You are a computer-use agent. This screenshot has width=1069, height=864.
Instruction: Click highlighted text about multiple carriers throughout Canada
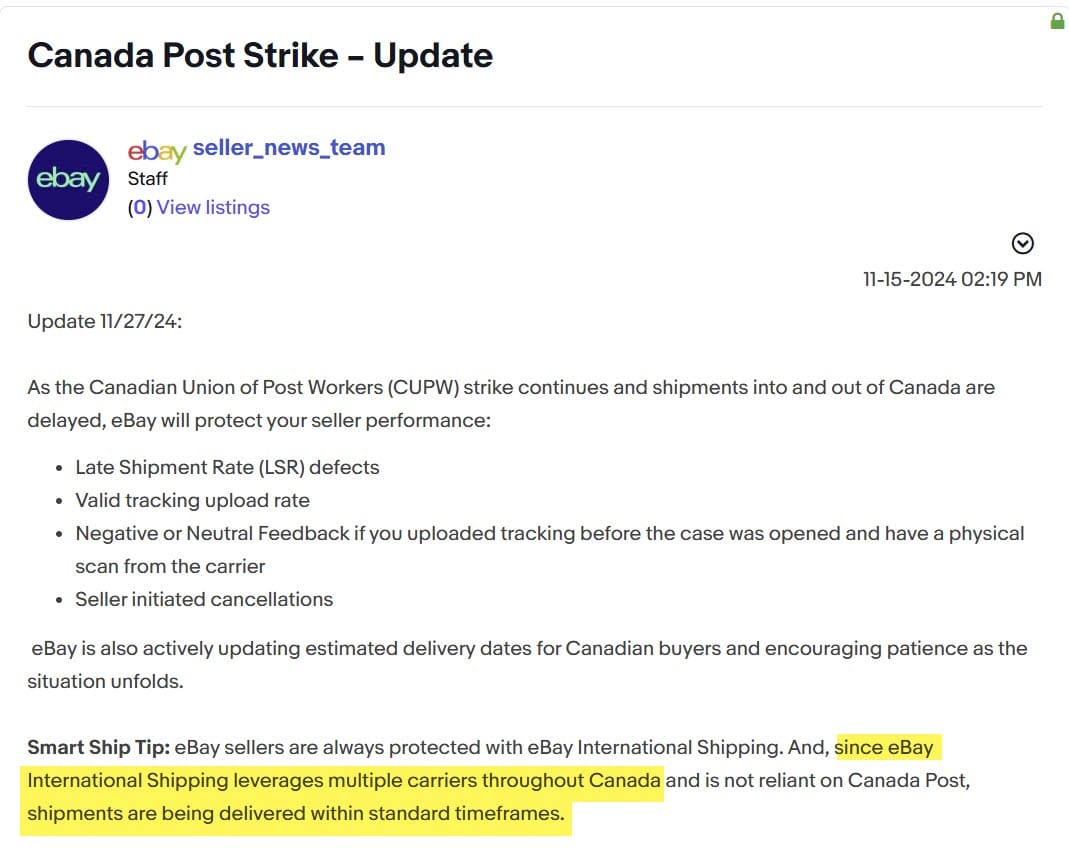343,780
